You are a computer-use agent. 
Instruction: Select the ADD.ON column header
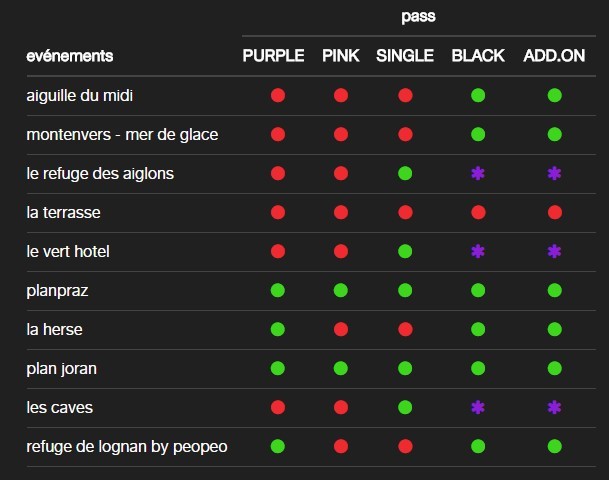[554, 56]
